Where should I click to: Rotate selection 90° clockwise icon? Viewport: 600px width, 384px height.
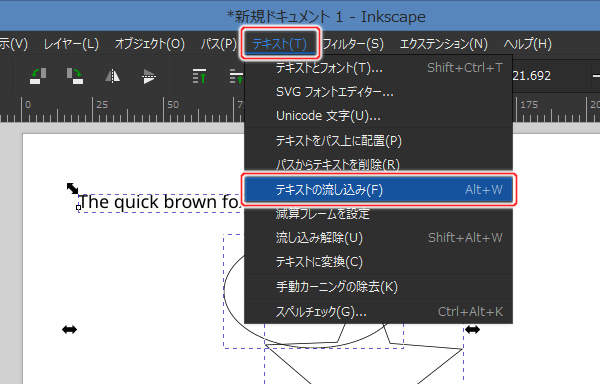pyautogui.click(x=75, y=76)
